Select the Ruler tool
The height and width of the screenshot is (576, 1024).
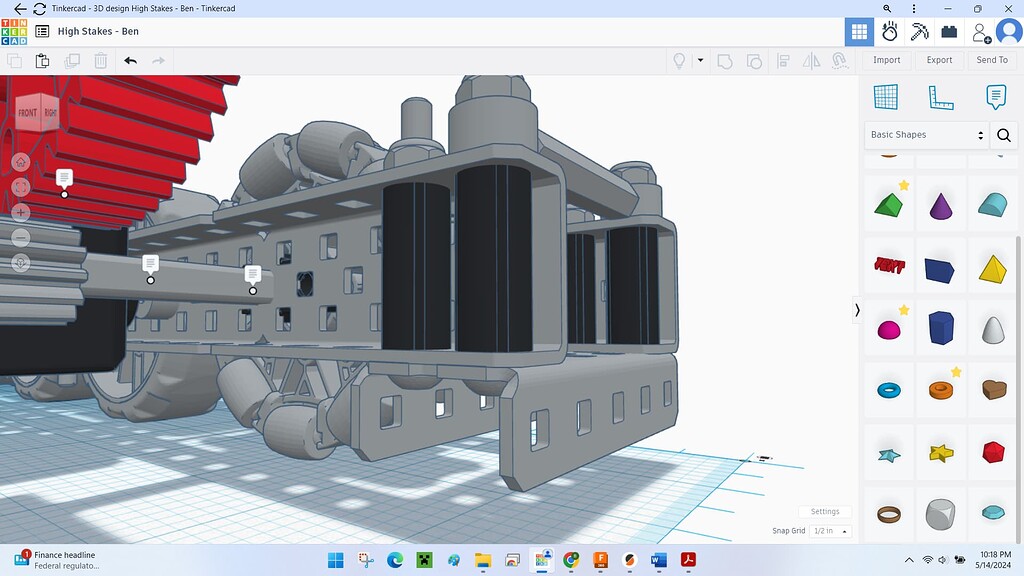(940, 97)
